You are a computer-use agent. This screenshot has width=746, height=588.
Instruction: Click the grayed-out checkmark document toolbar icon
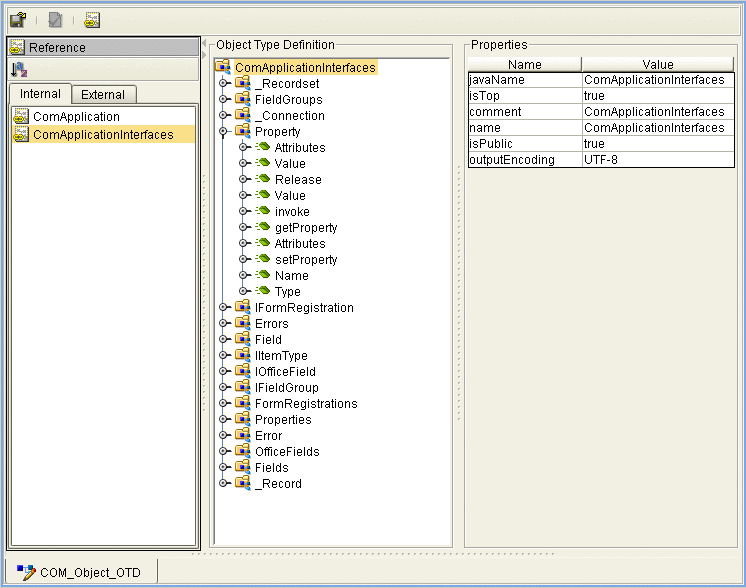(x=55, y=20)
